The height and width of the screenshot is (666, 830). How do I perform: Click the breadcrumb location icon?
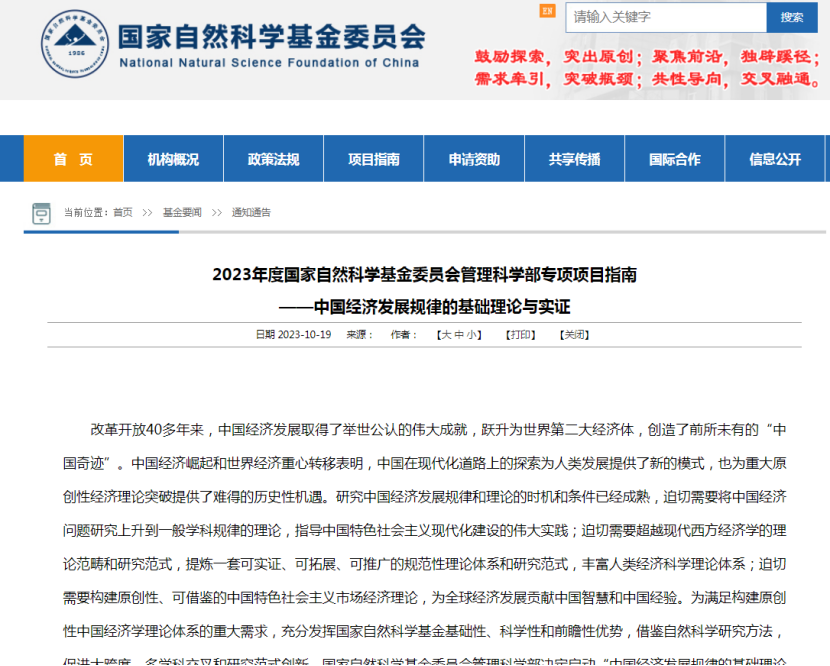coord(41,213)
